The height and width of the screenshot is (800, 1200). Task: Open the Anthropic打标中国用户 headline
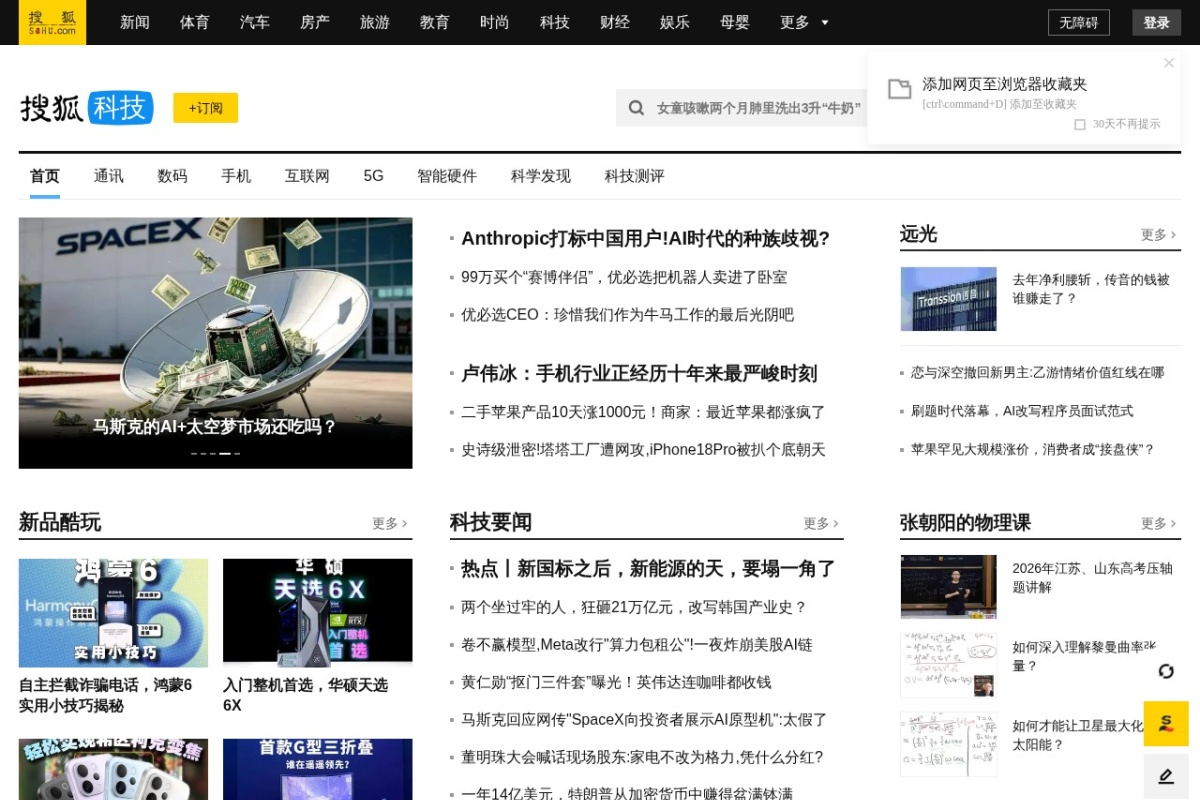pyautogui.click(x=646, y=238)
